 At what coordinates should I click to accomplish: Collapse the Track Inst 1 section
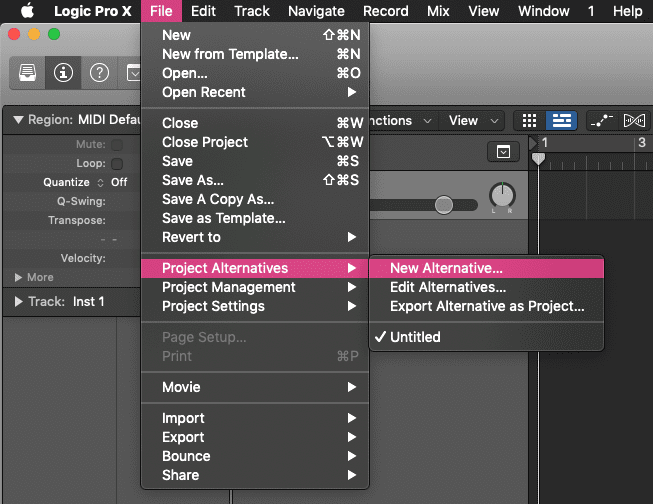pyautogui.click(x=18, y=301)
